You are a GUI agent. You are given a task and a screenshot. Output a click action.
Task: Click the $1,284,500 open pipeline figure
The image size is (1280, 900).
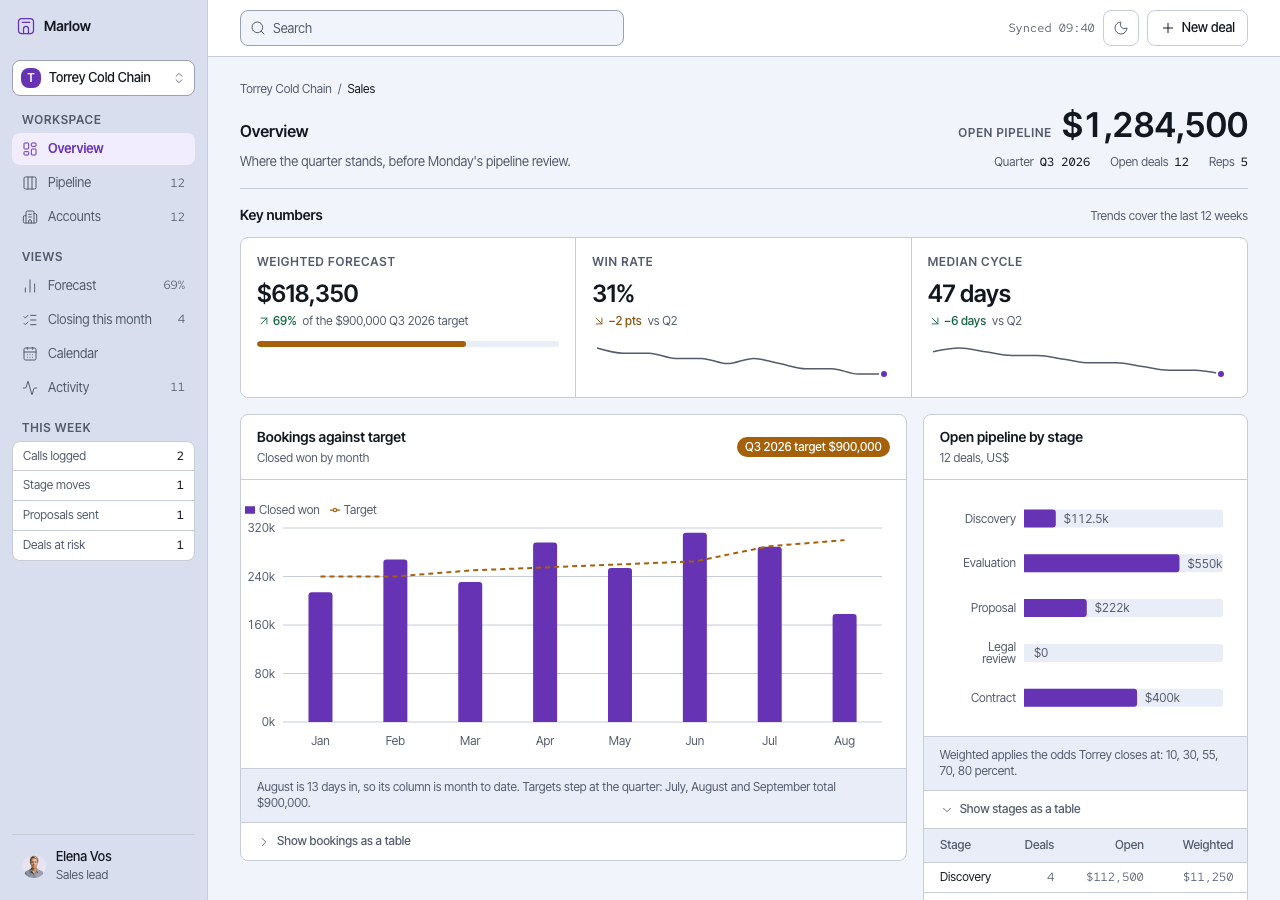pos(1155,125)
